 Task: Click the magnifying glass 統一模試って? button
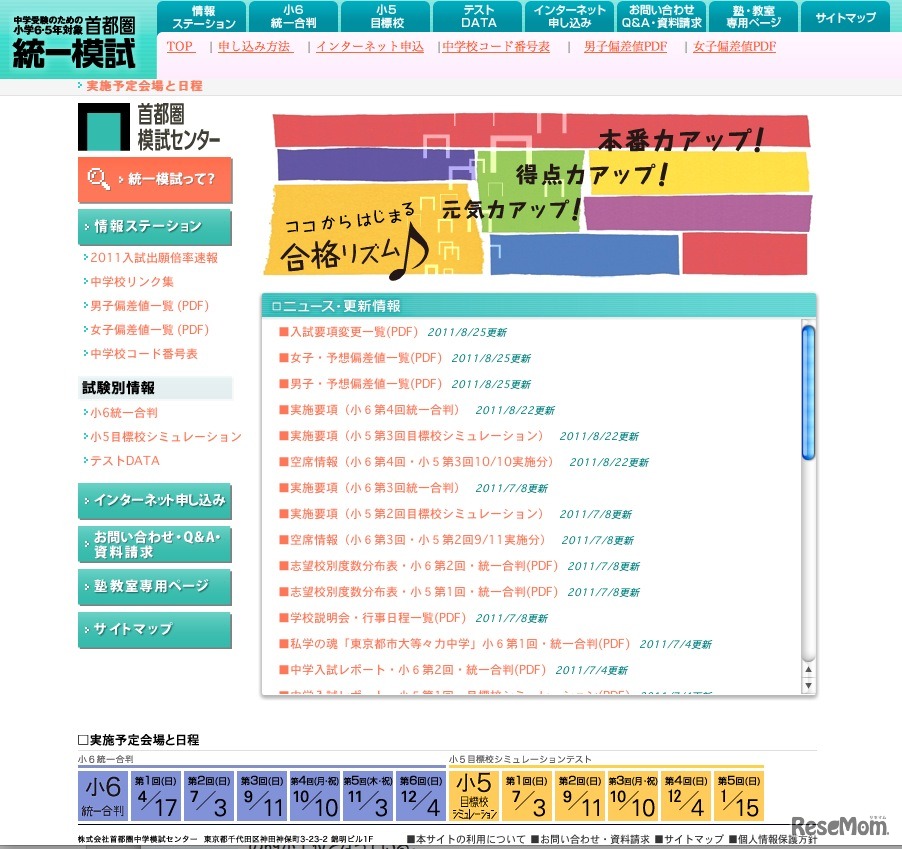(154, 180)
